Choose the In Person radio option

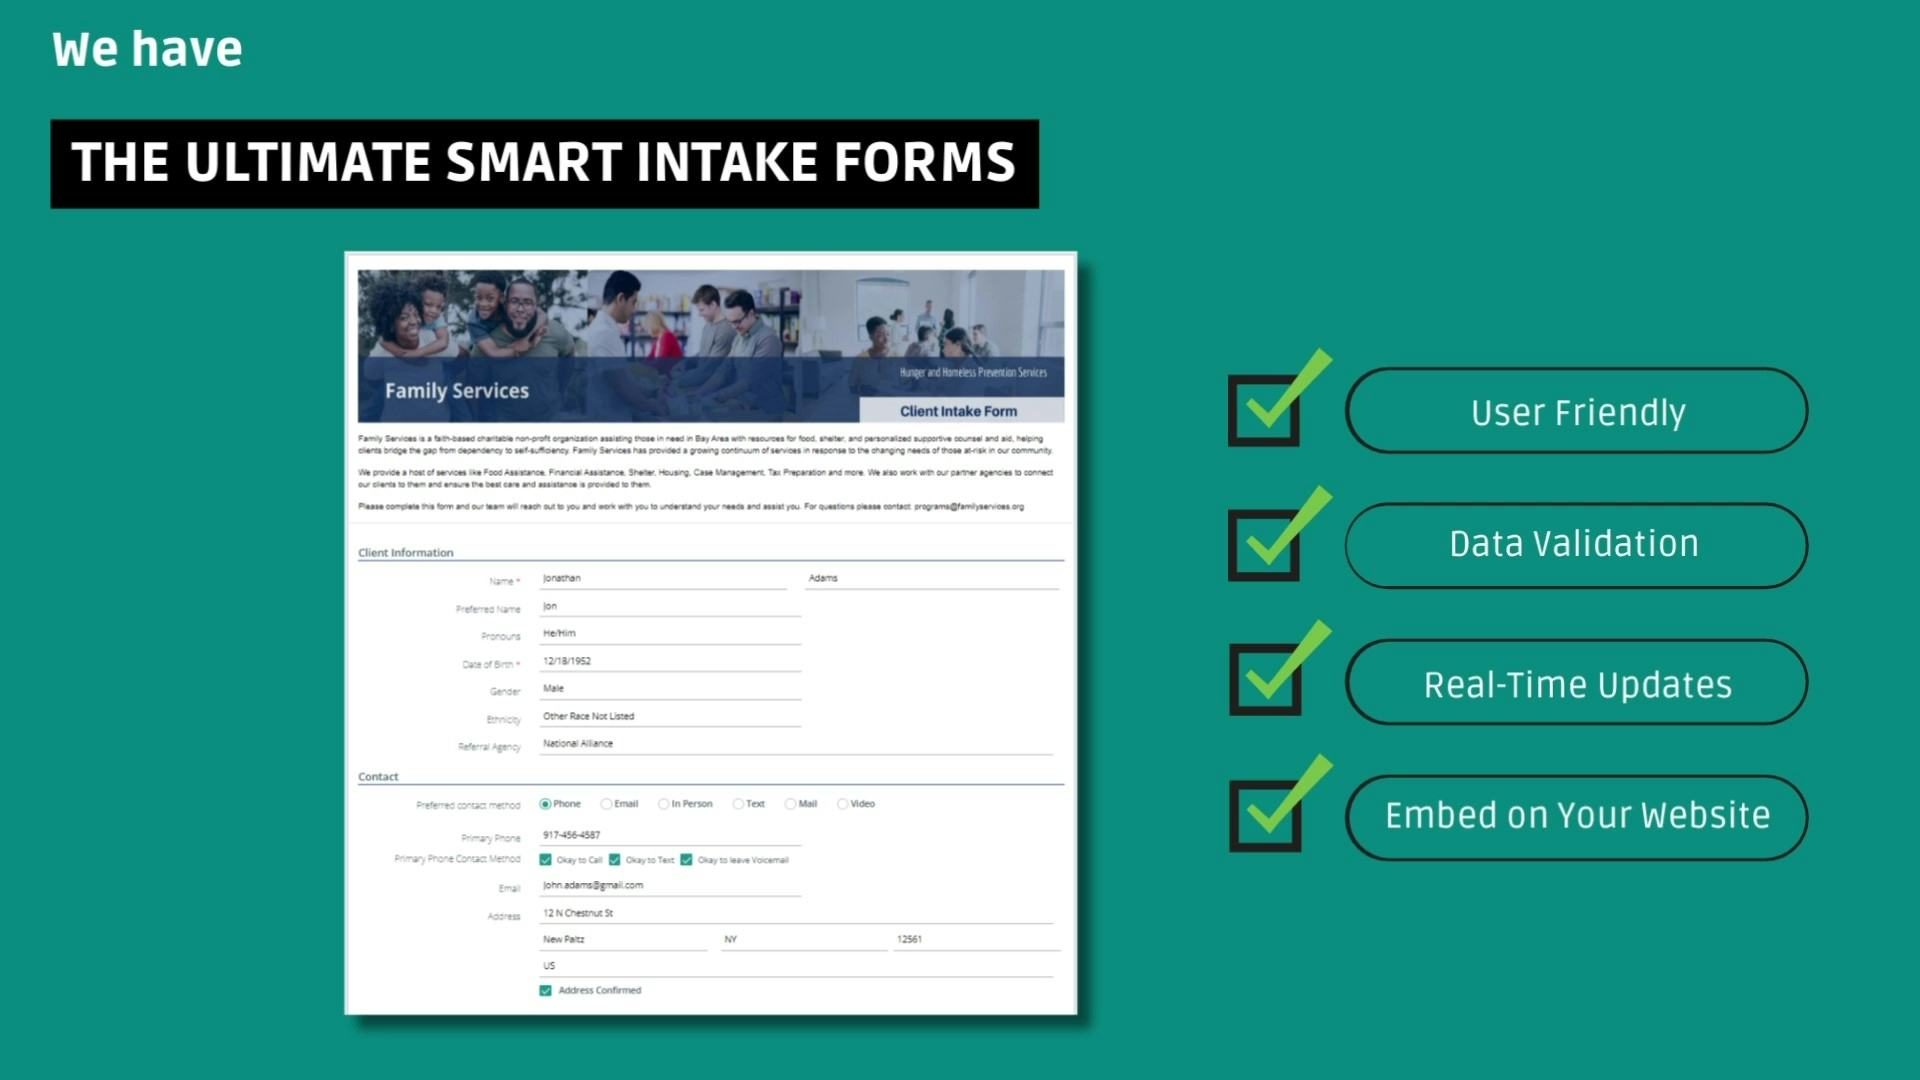(663, 804)
